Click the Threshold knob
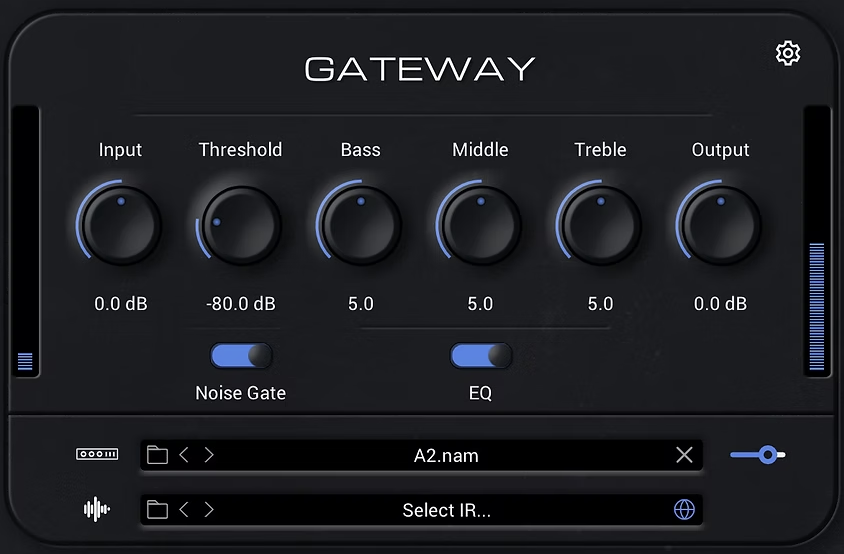This screenshot has width=844, height=554. coord(241,225)
